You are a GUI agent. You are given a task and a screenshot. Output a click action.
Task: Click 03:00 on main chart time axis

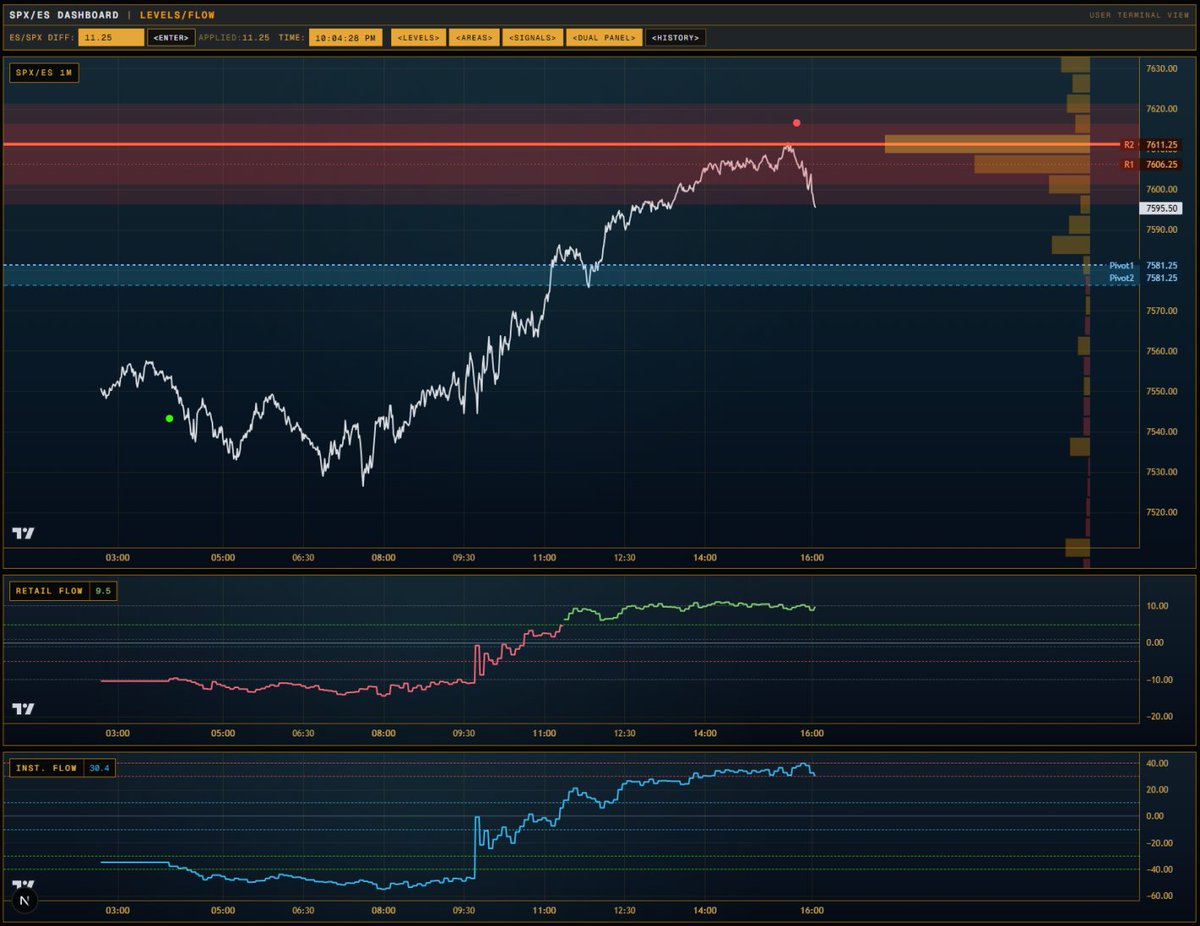(x=117, y=558)
